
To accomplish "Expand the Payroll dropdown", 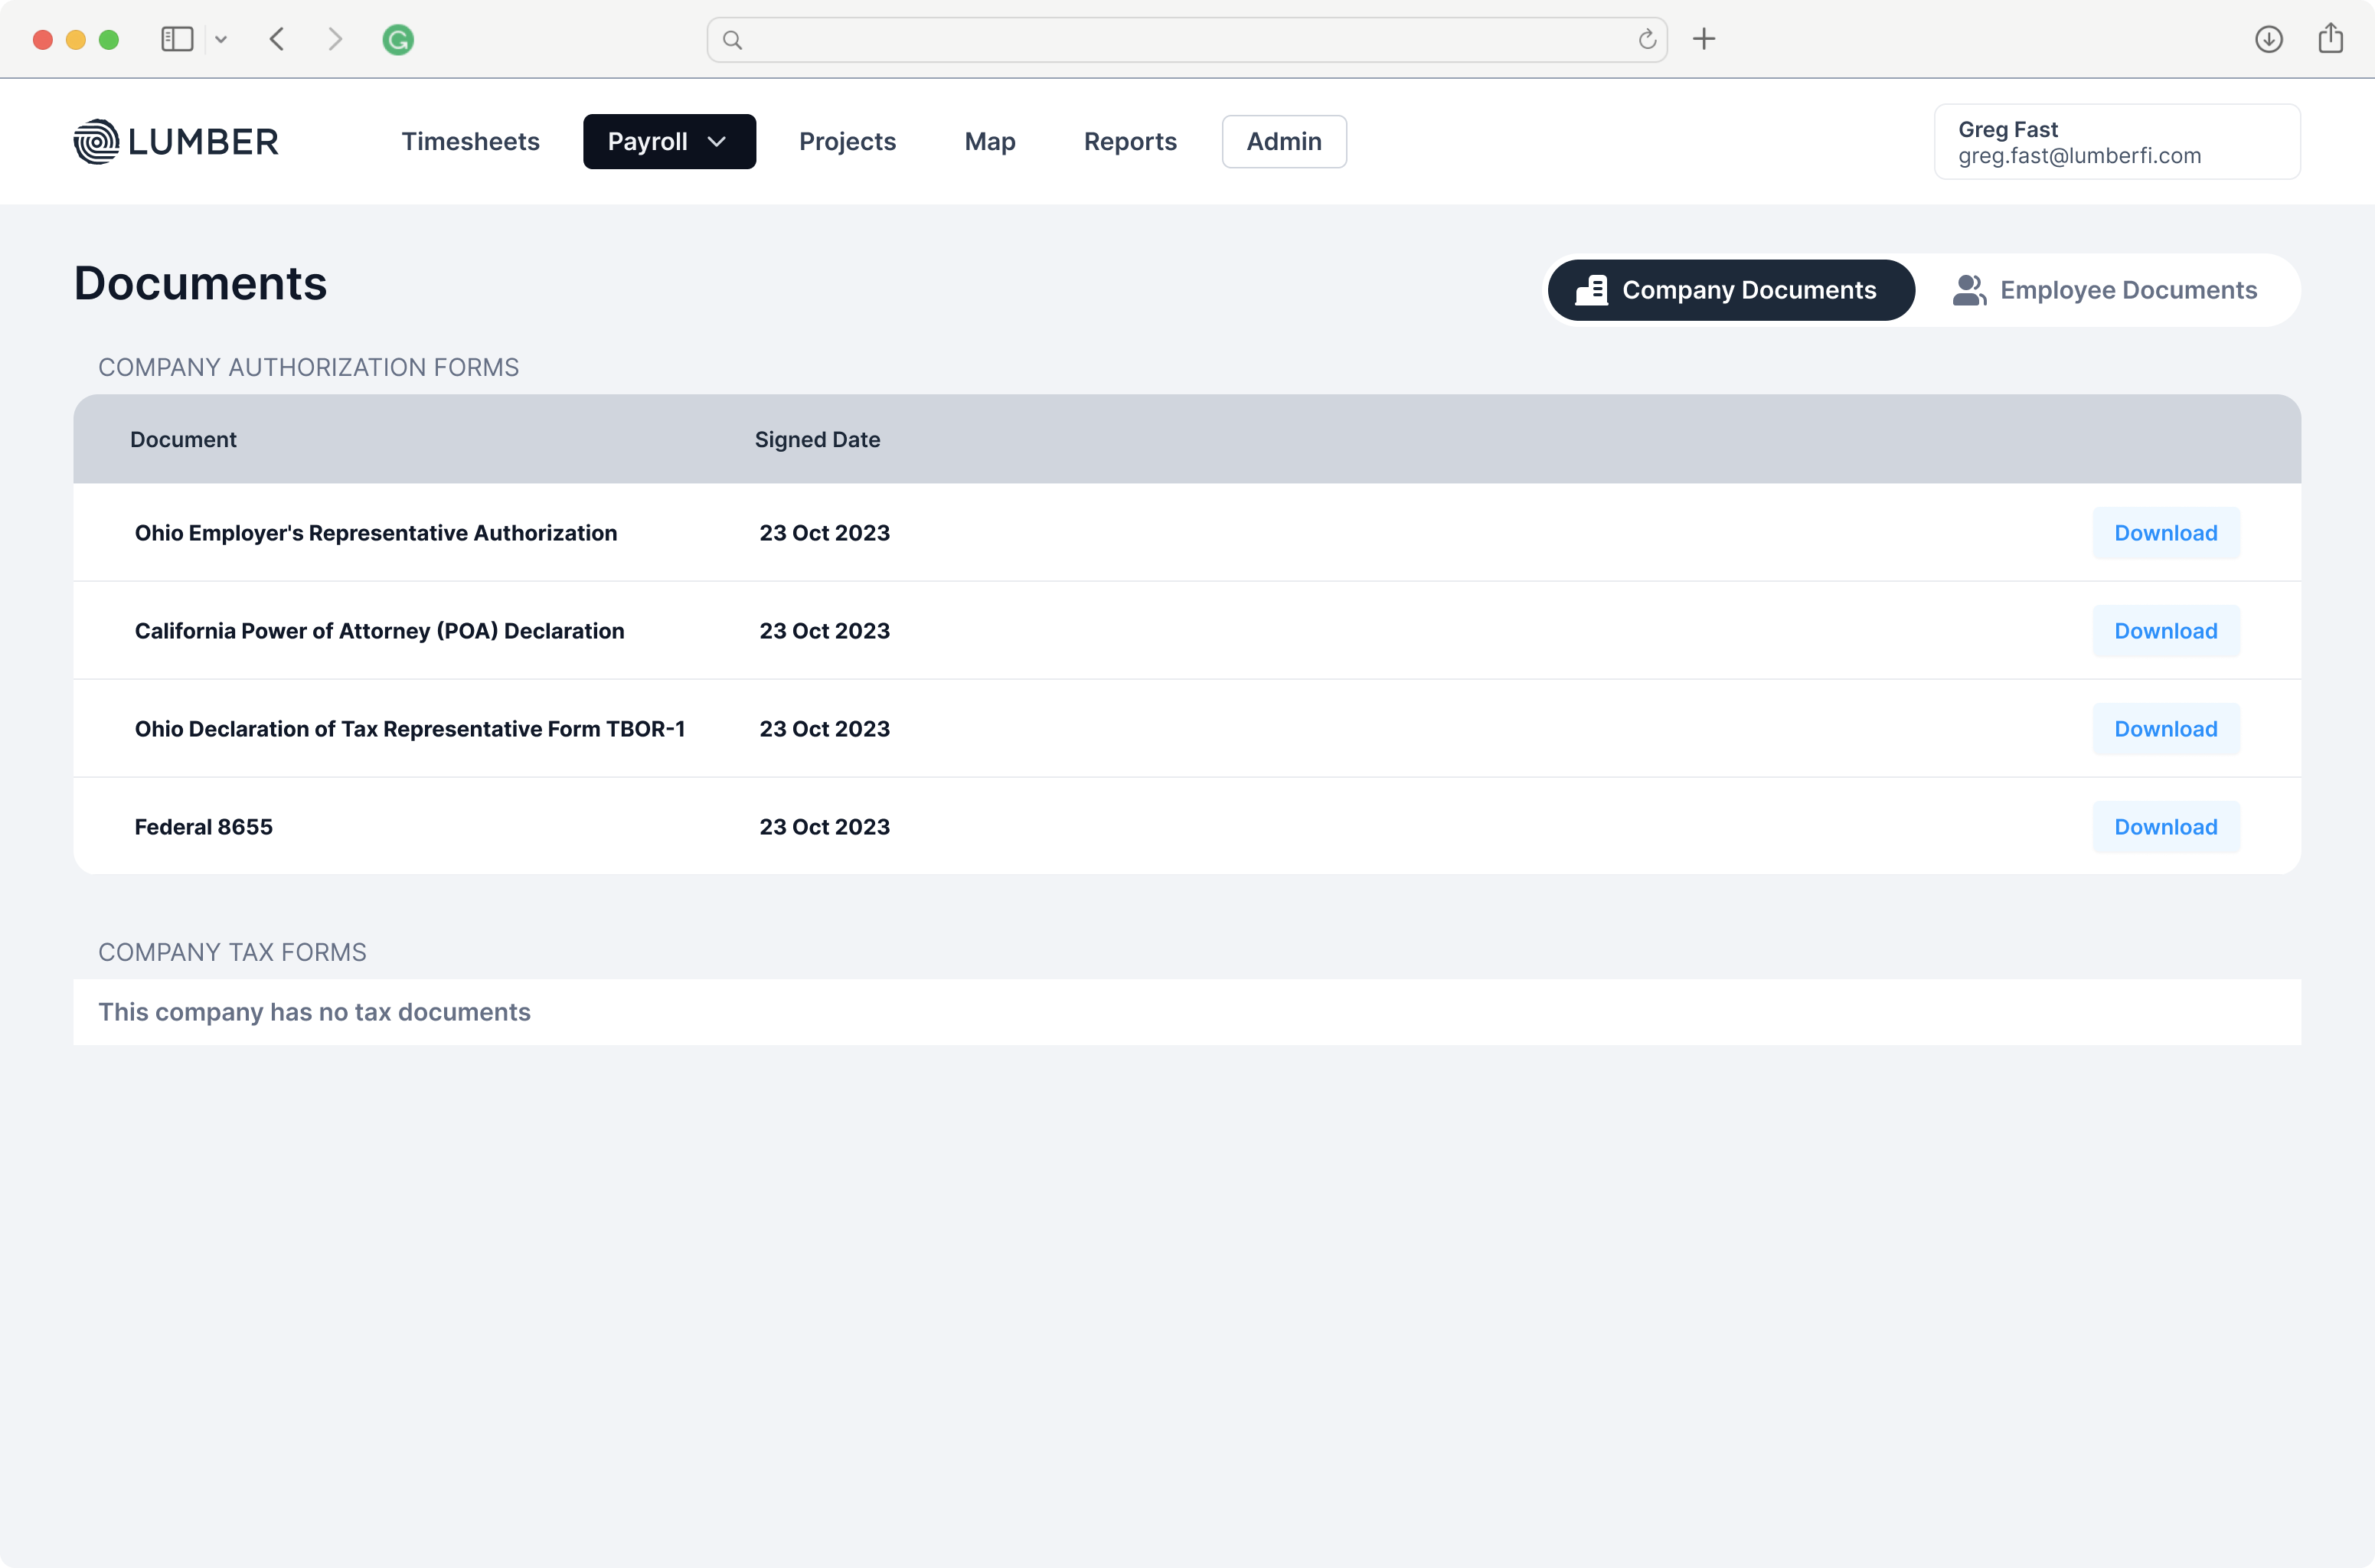I will (669, 141).
